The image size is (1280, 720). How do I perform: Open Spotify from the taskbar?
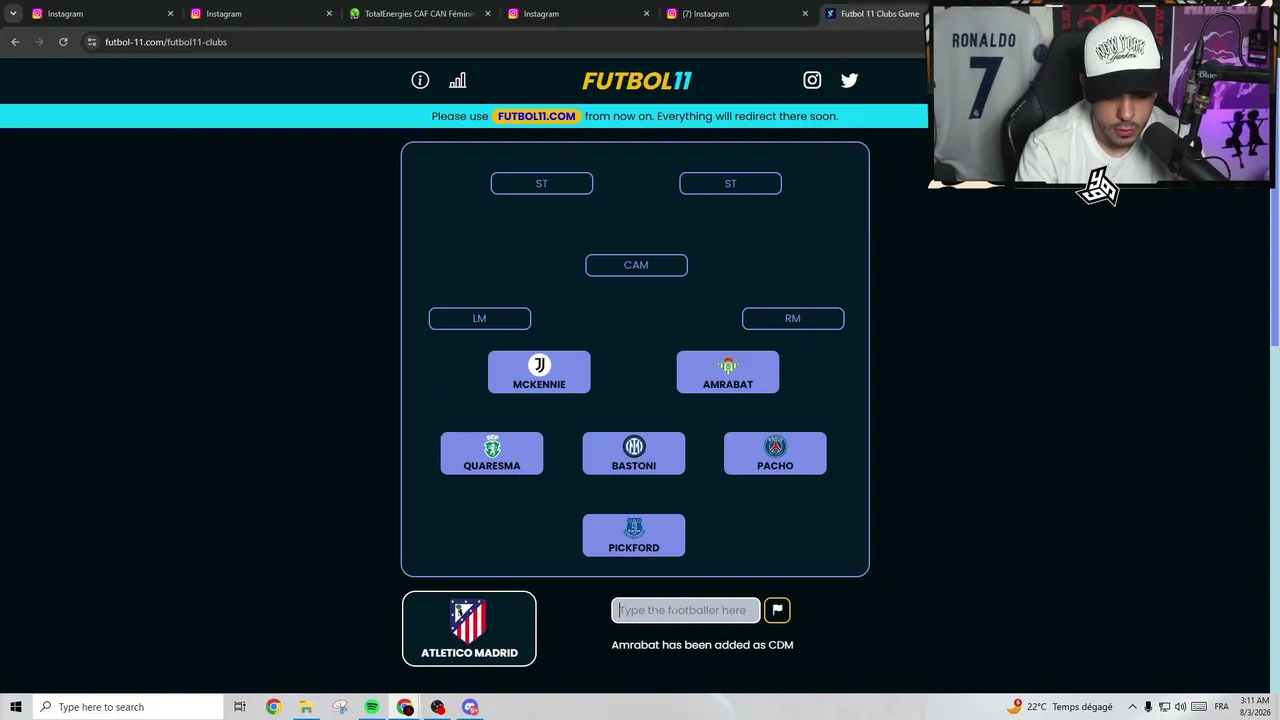372,707
